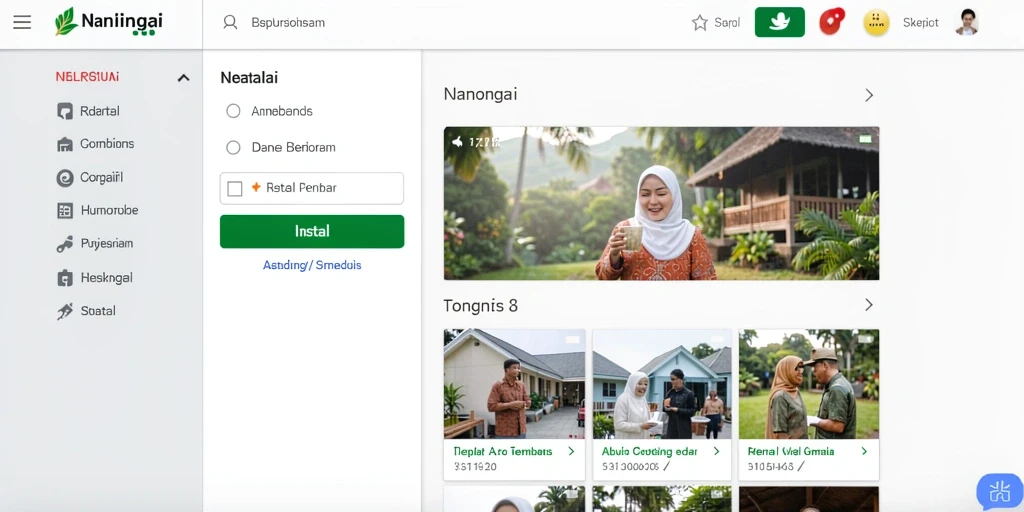Open the hamburger menu
Viewport: 1024px width, 512px height.
22,22
